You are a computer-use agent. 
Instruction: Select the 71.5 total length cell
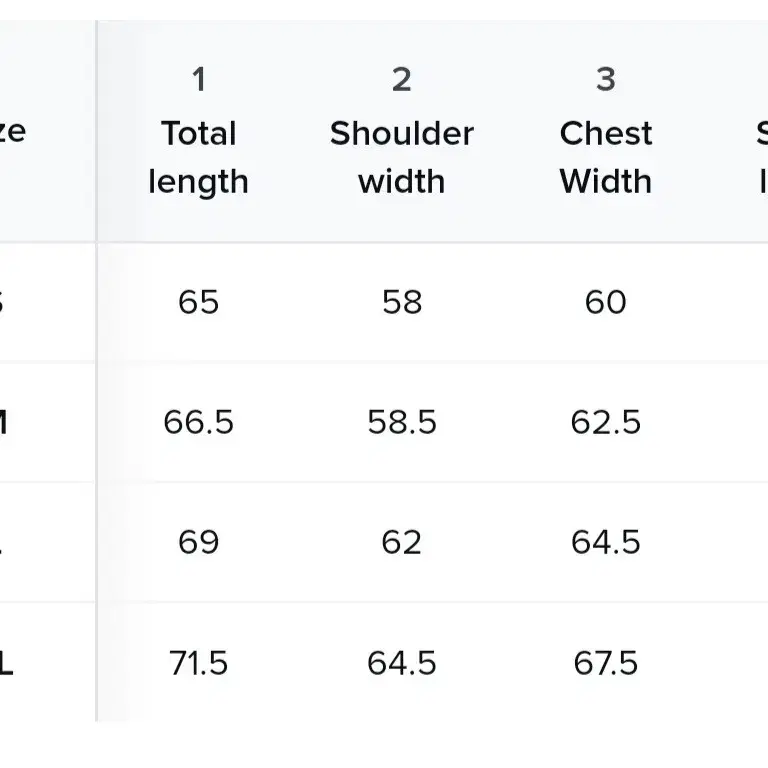(x=198, y=663)
